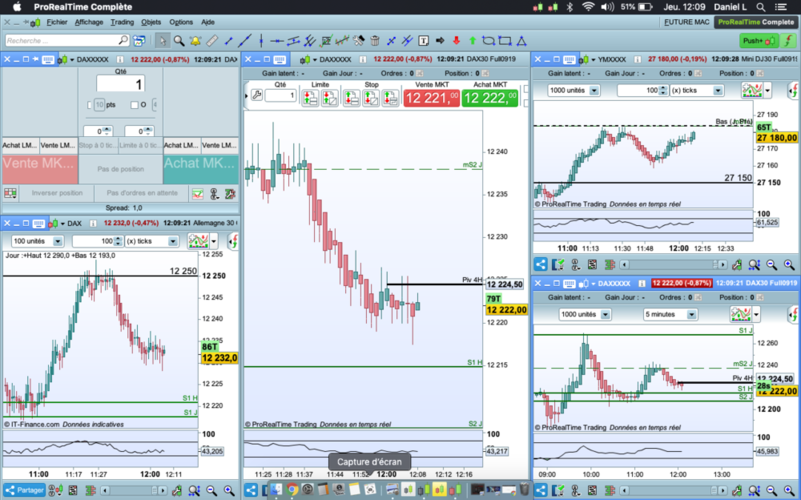The height and width of the screenshot is (500, 801).
Task: Toggle Ordres checkbox in YMXXXX window
Action: point(697,74)
